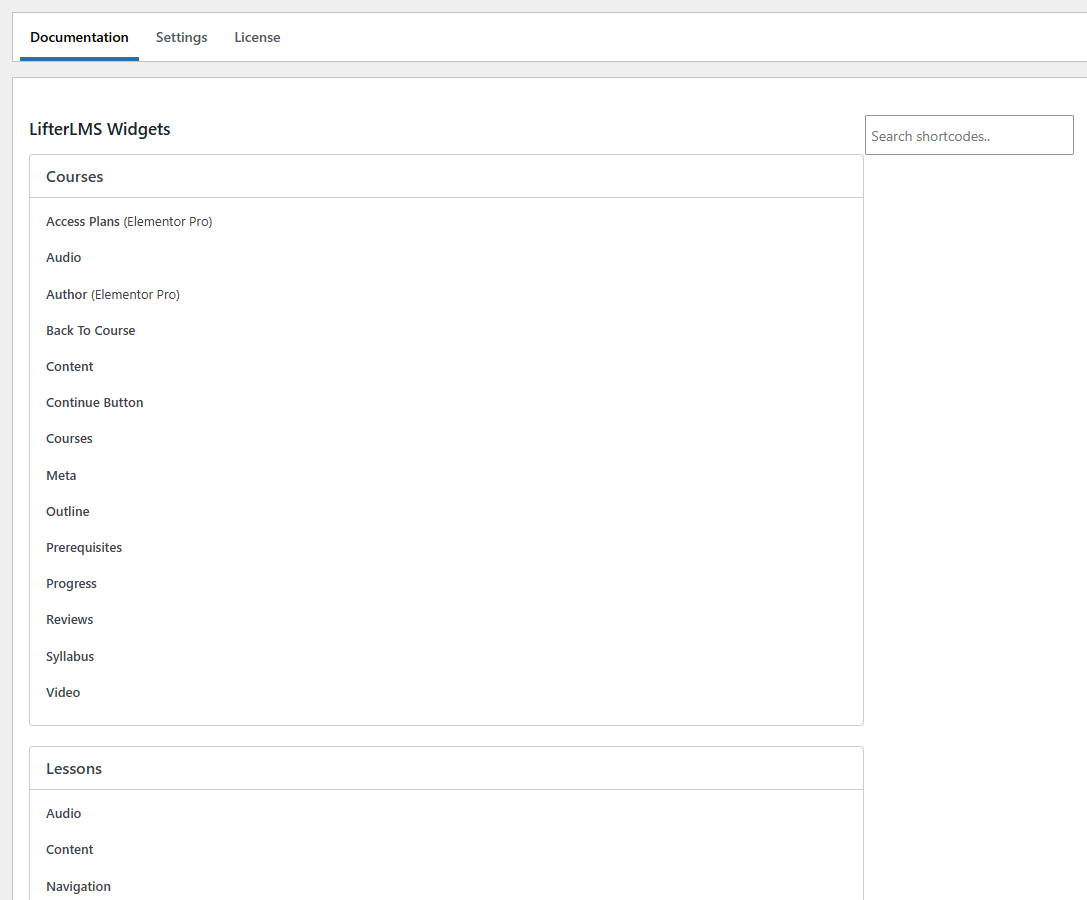Open the License tab
This screenshot has width=1087, height=900.
(257, 37)
